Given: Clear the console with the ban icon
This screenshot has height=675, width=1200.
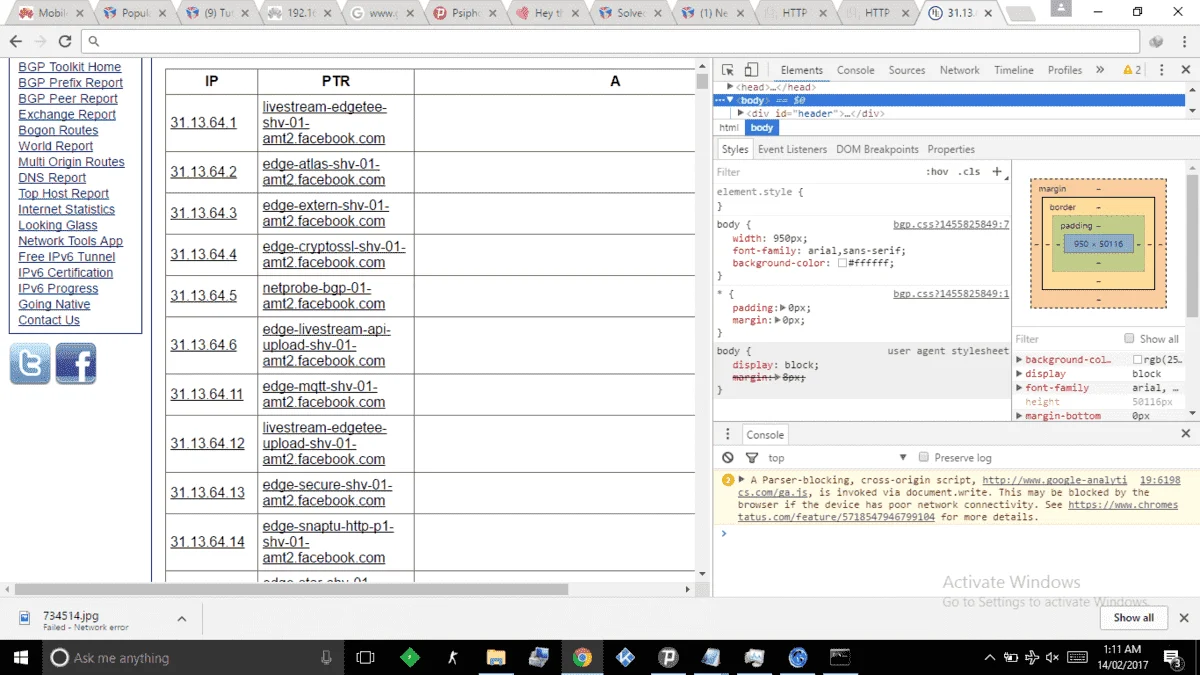Looking at the screenshot, I should (728, 458).
